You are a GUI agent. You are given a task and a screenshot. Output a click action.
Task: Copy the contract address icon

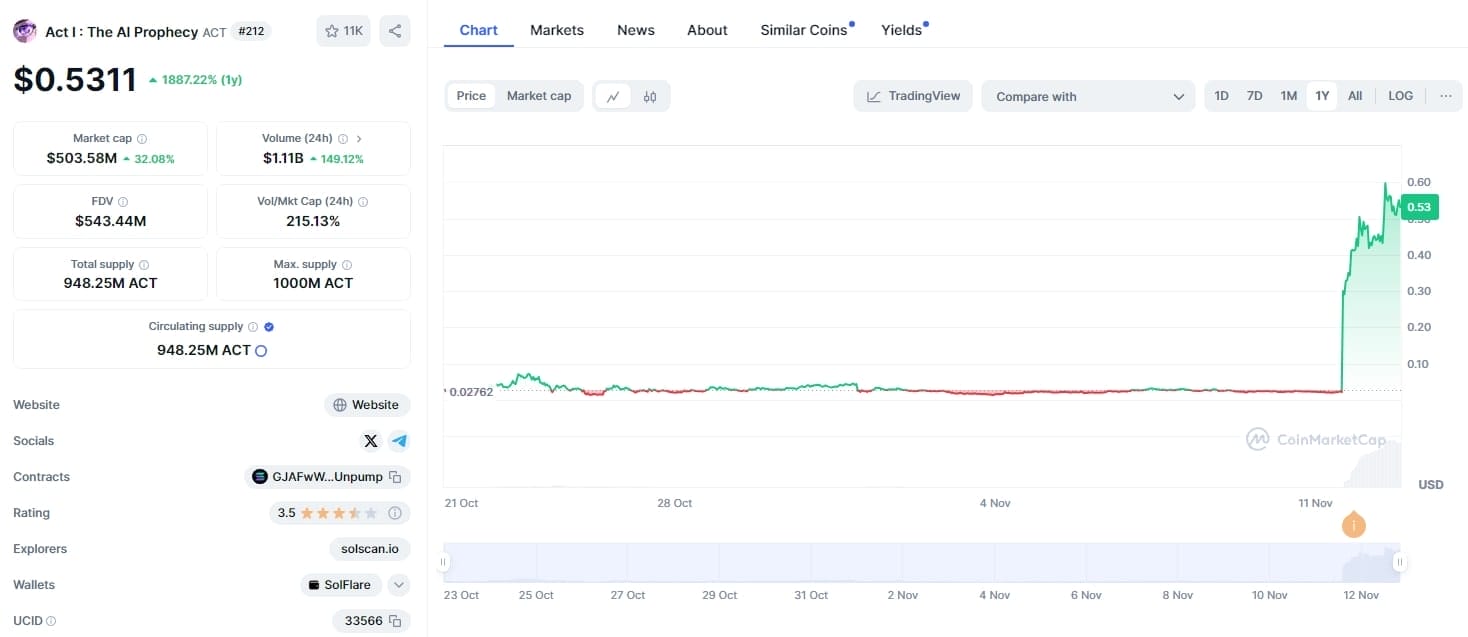(395, 477)
